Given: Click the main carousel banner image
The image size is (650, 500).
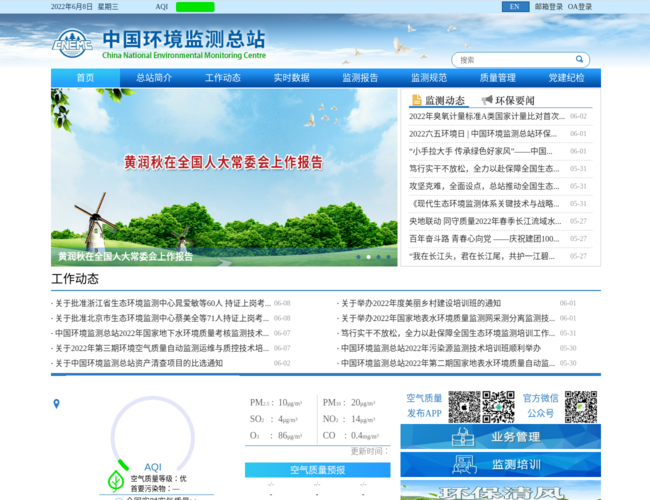Looking at the screenshot, I should (x=224, y=177).
